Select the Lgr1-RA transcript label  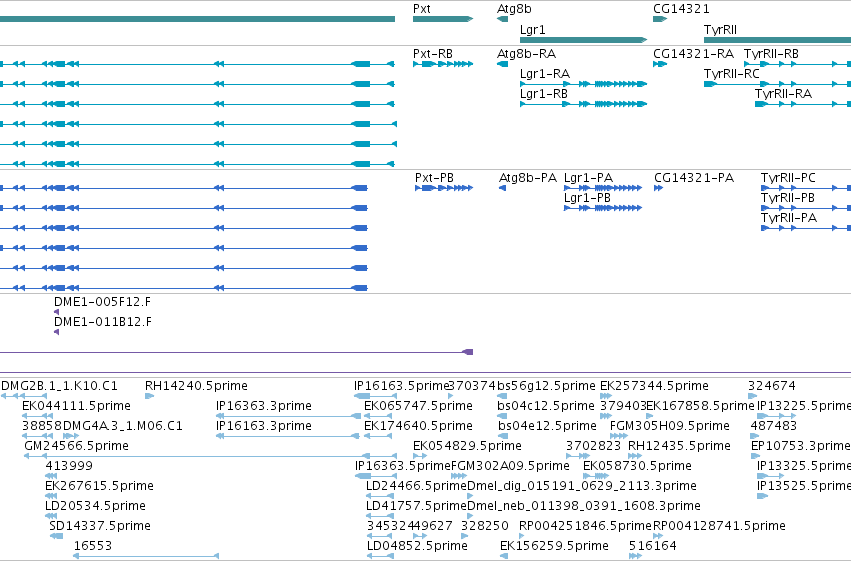pos(545,74)
